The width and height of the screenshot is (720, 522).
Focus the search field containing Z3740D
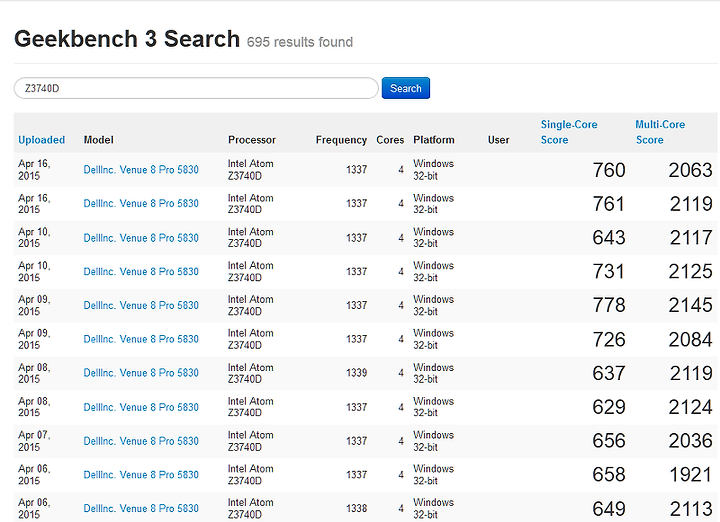pyautogui.click(x=196, y=88)
